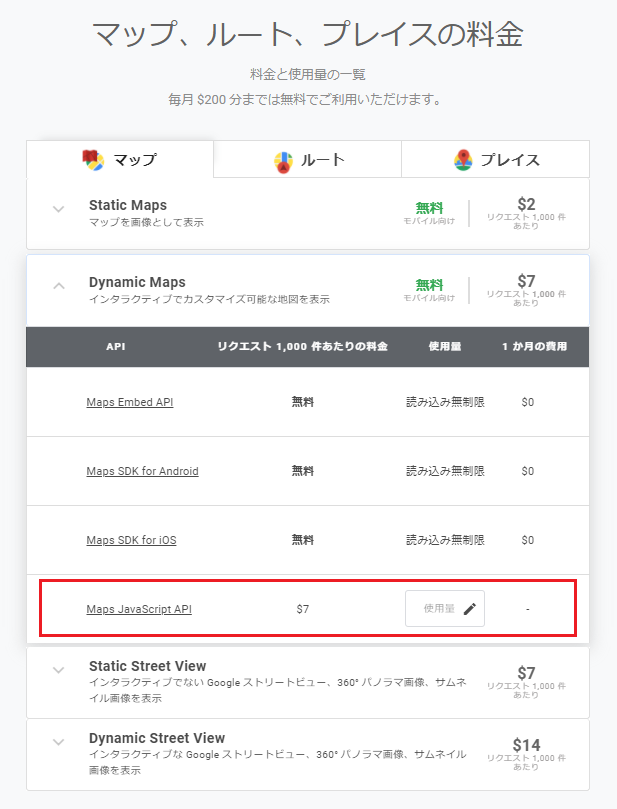The width and height of the screenshot is (617, 809).
Task: Click the $0 cost in Maps Embed API row
Action: (527, 402)
